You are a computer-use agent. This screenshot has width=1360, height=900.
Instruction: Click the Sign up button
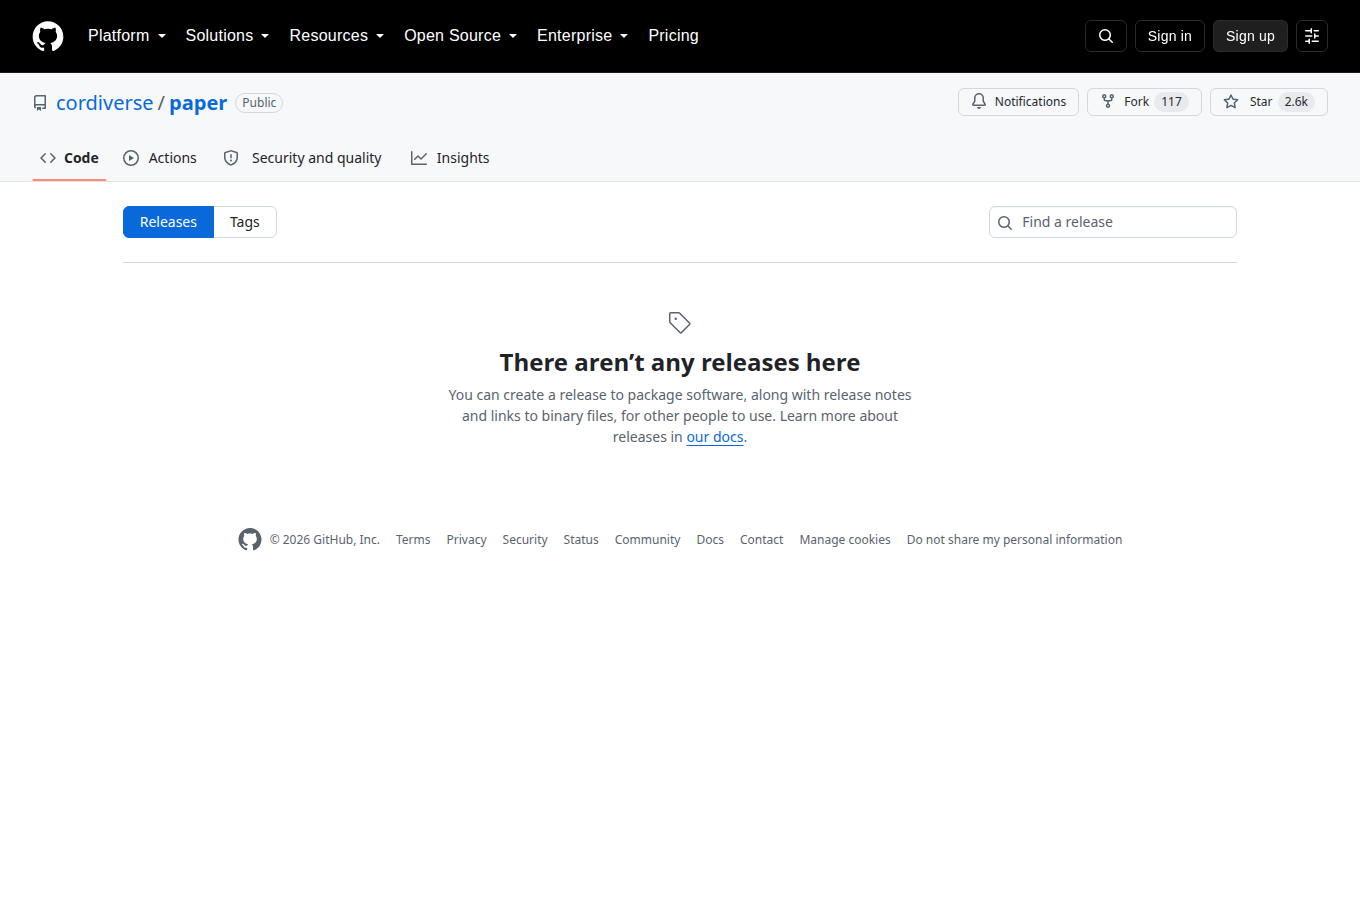coord(1250,36)
